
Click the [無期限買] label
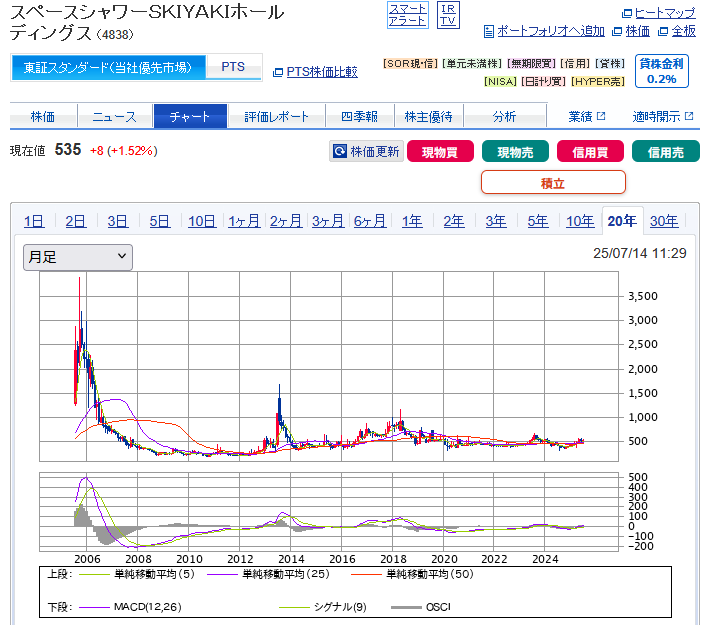tap(532, 64)
